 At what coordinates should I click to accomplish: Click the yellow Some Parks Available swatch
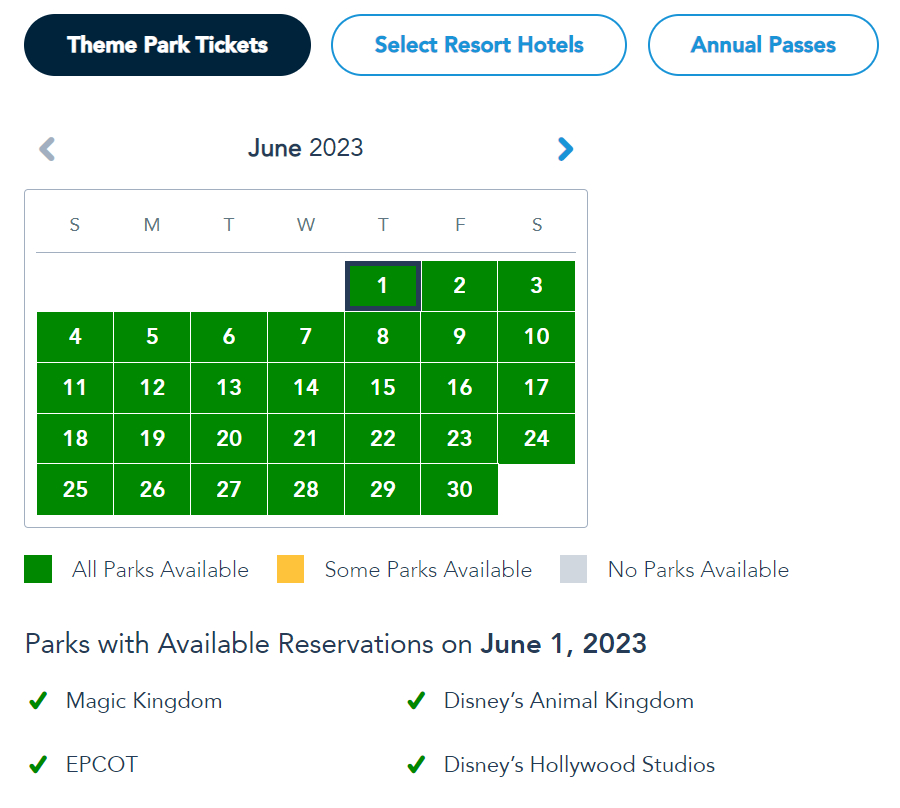pos(290,570)
